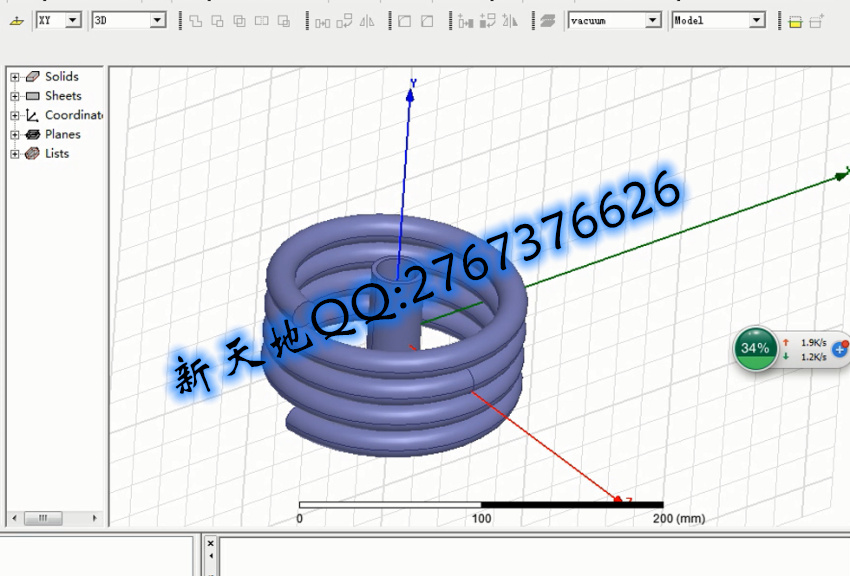The height and width of the screenshot is (576, 850).
Task: Open the Model selection dropdown
Action: 756,20
